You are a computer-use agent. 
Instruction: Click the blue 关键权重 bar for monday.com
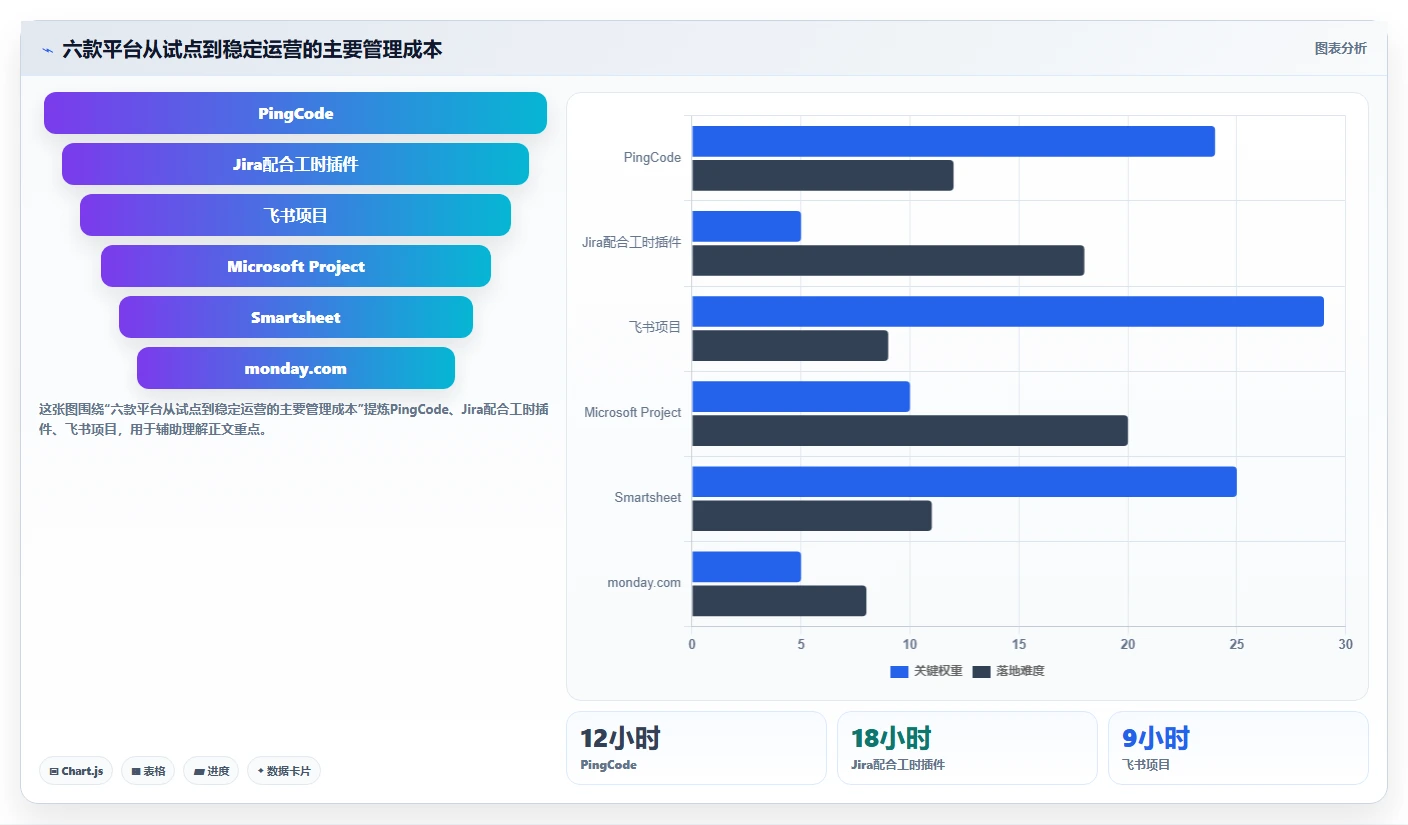click(x=746, y=566)
